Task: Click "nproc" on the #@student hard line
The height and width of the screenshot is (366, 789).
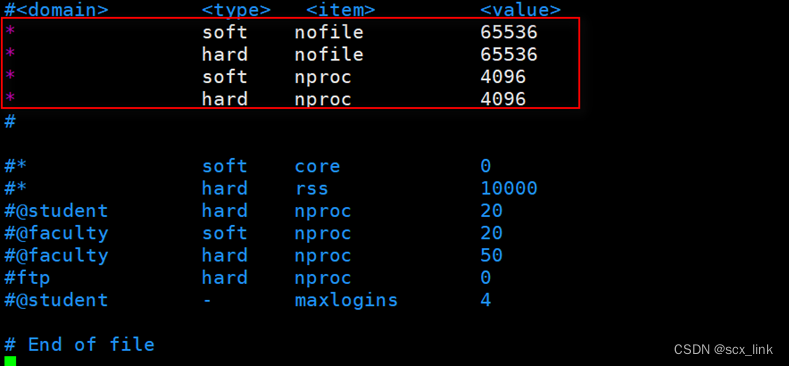Action: point(323,211)
